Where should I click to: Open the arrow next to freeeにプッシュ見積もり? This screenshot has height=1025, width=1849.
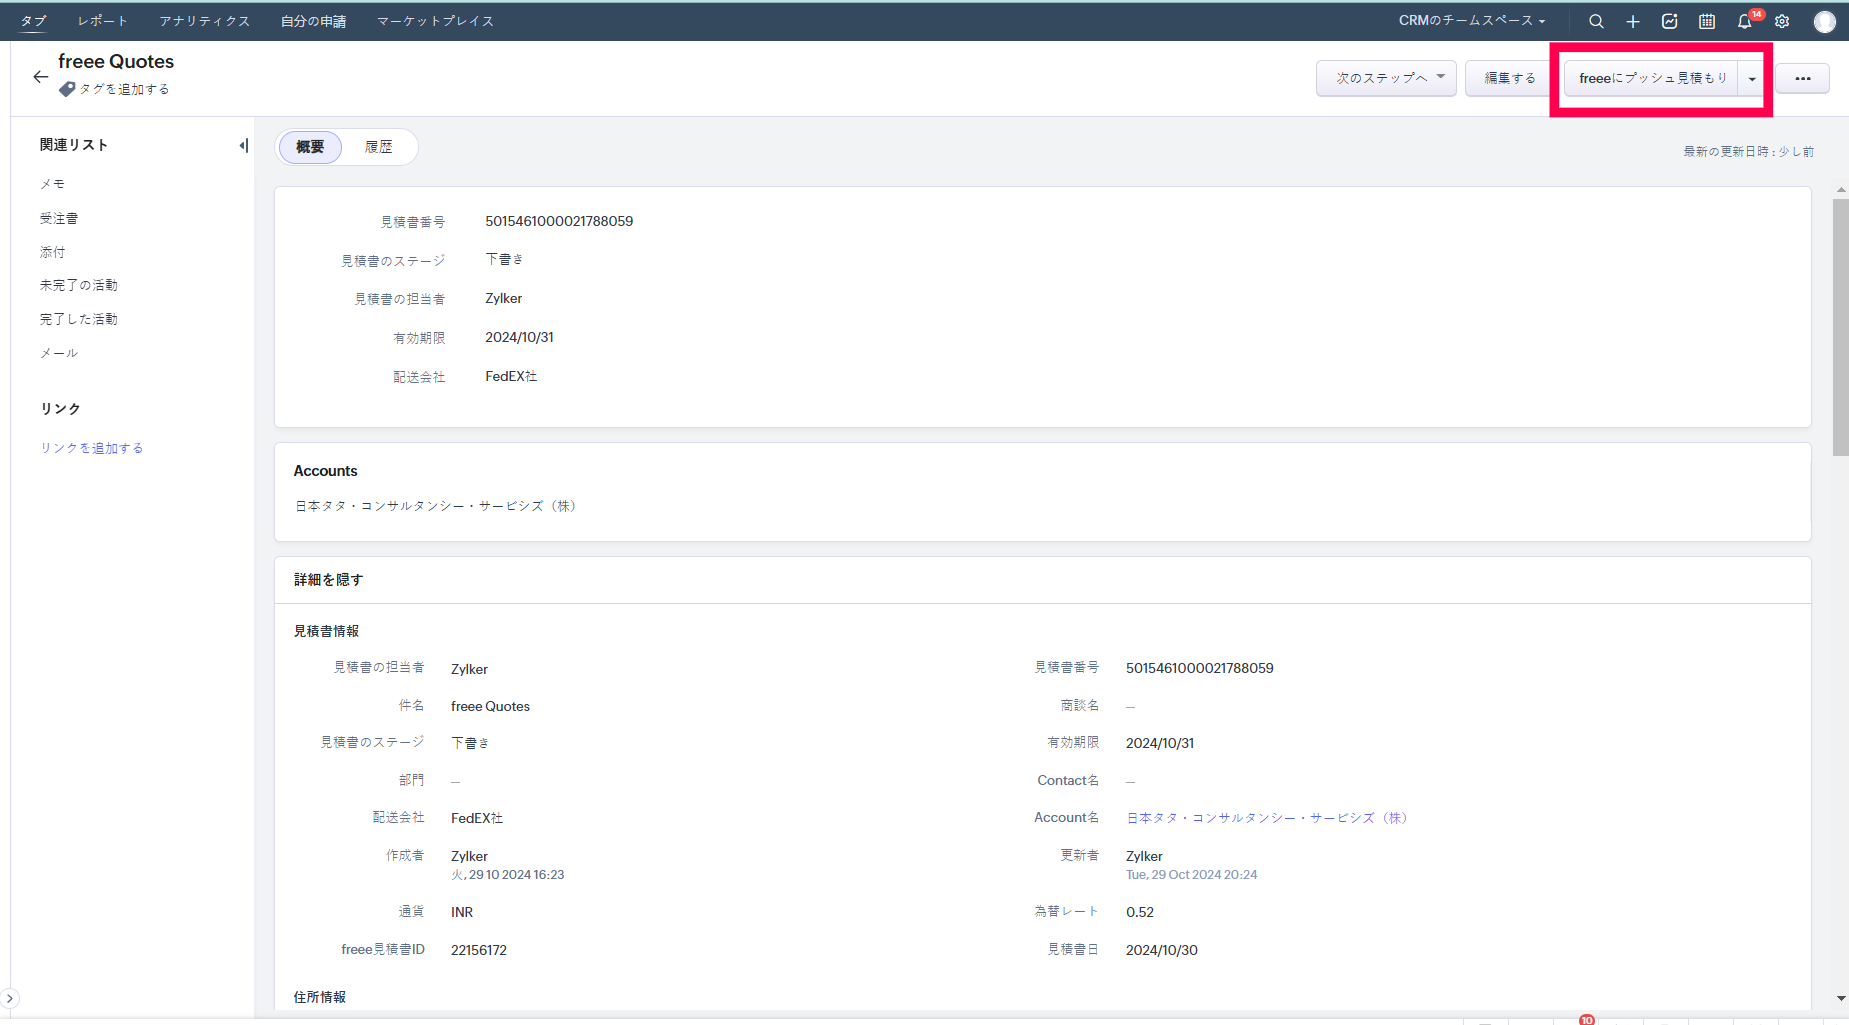[1752, 78]
